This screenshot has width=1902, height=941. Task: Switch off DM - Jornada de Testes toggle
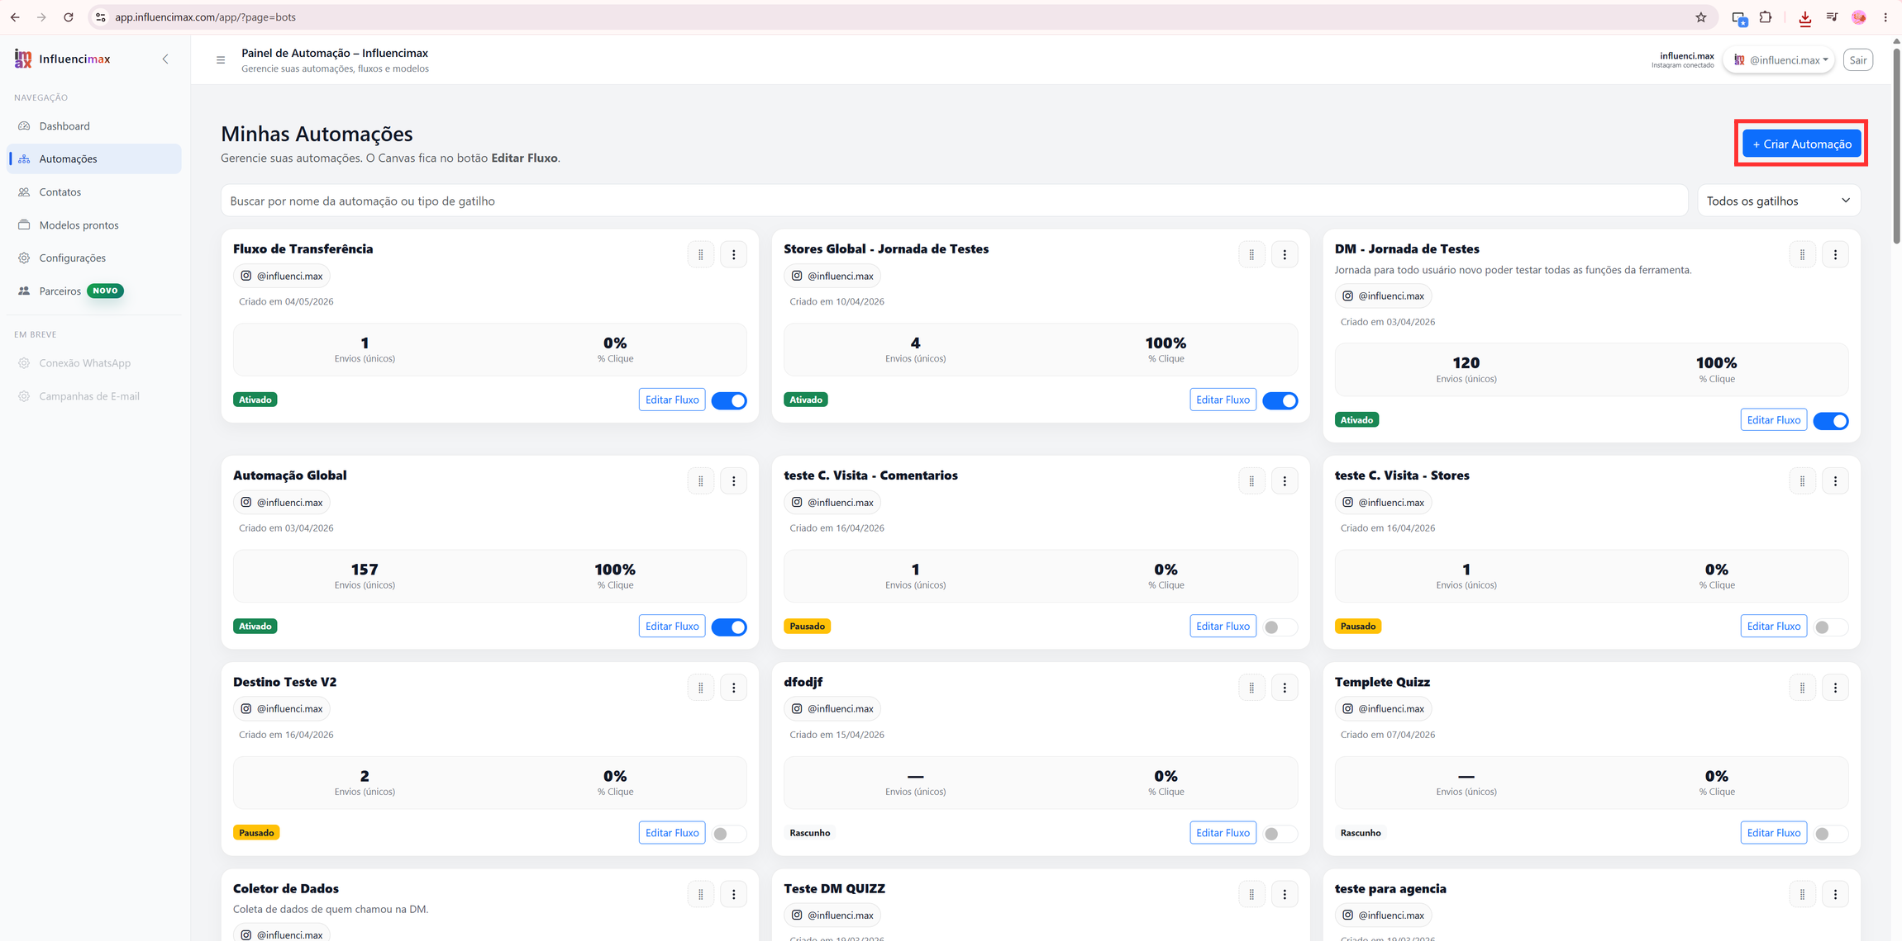point(1831,421)
